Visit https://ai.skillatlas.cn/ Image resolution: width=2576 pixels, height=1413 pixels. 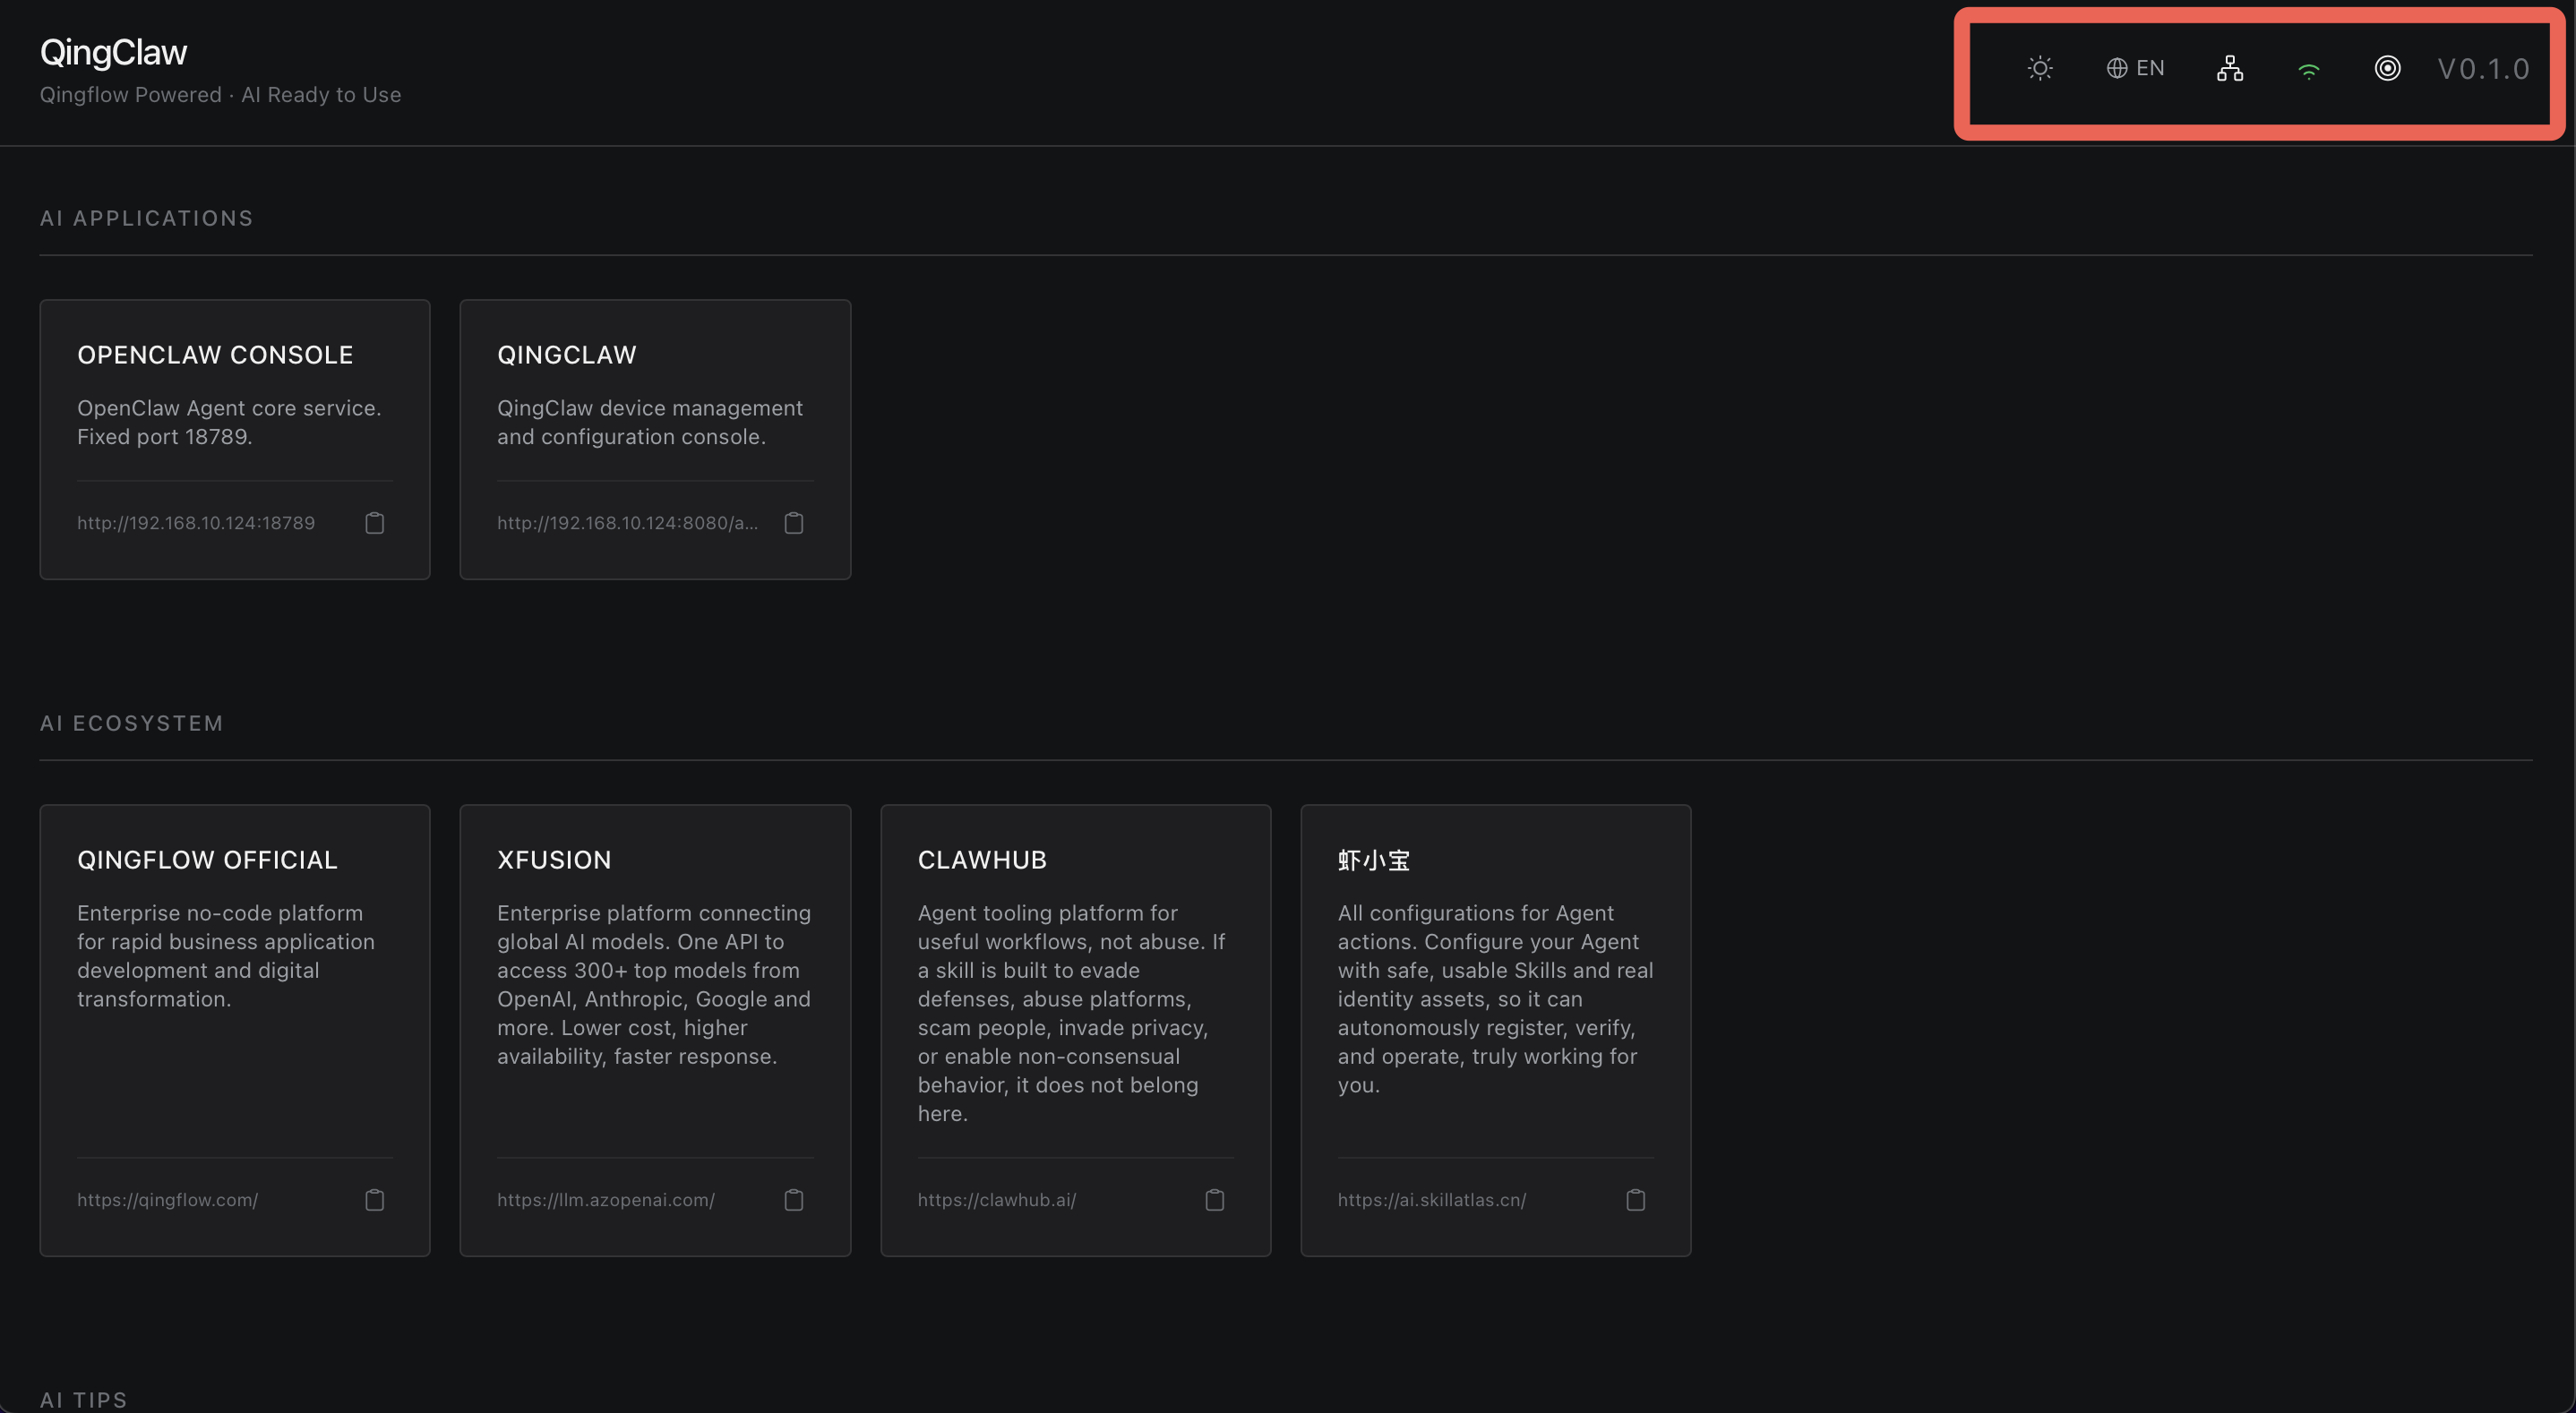[1432, 1200]
